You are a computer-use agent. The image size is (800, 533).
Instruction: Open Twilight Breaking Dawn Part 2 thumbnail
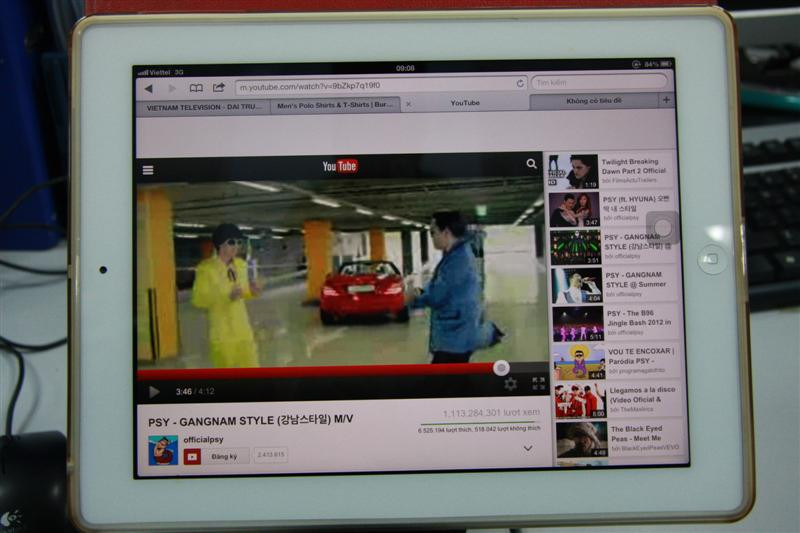[x=573, y=171]
